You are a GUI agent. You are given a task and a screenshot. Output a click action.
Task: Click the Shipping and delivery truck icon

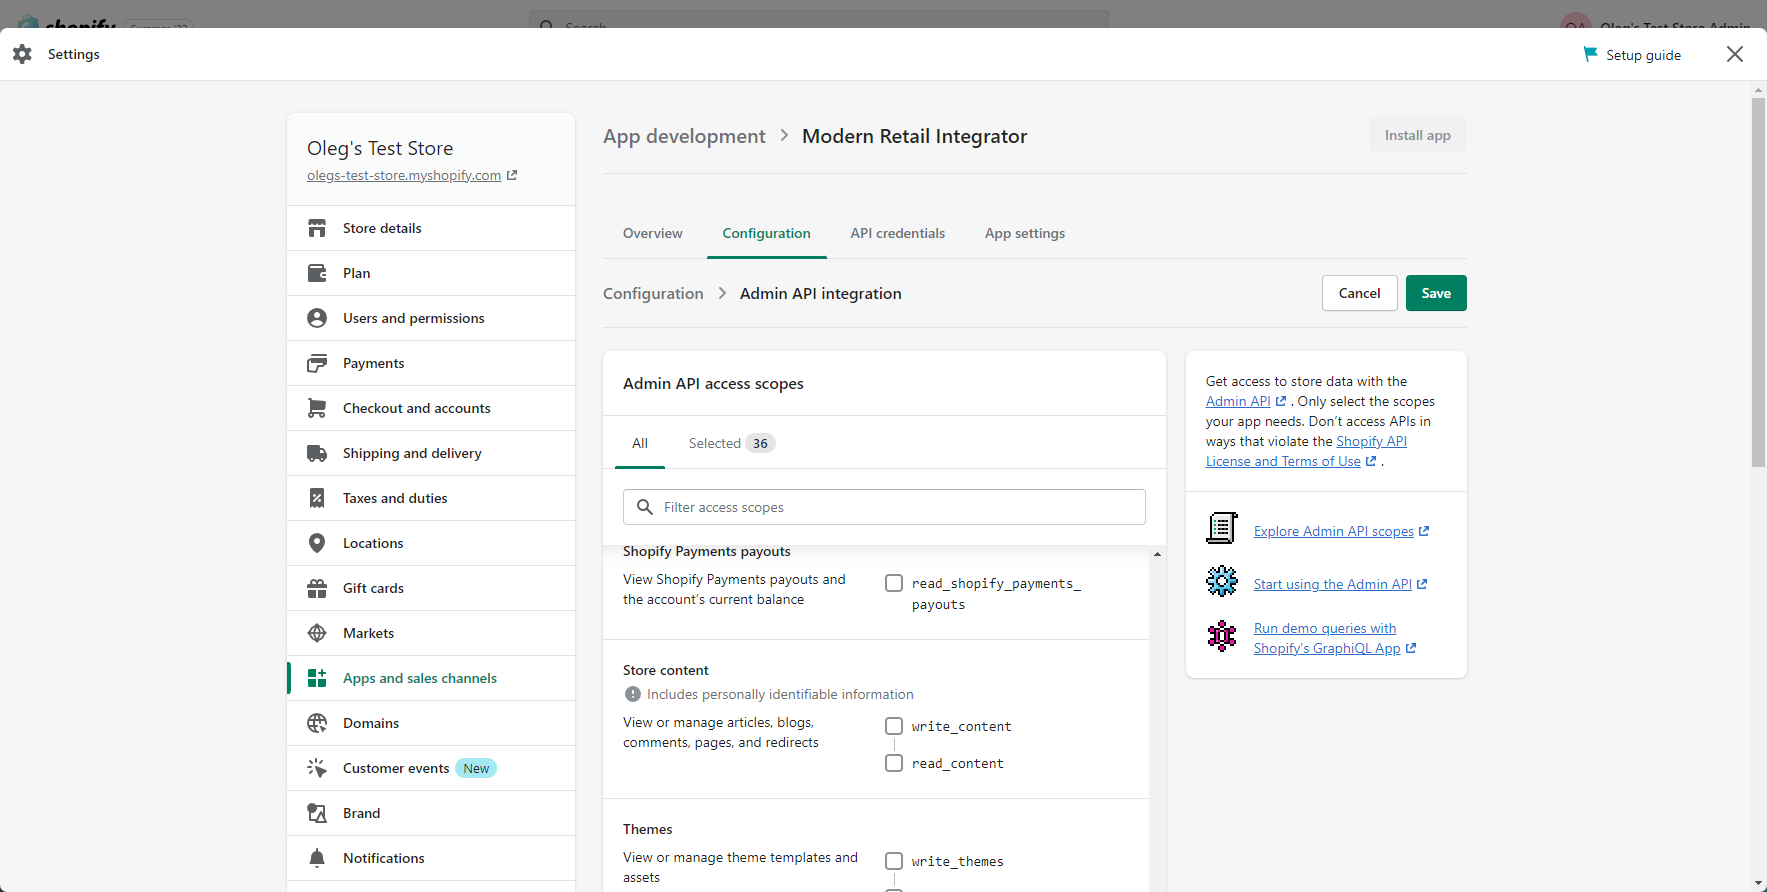(317, 453)
